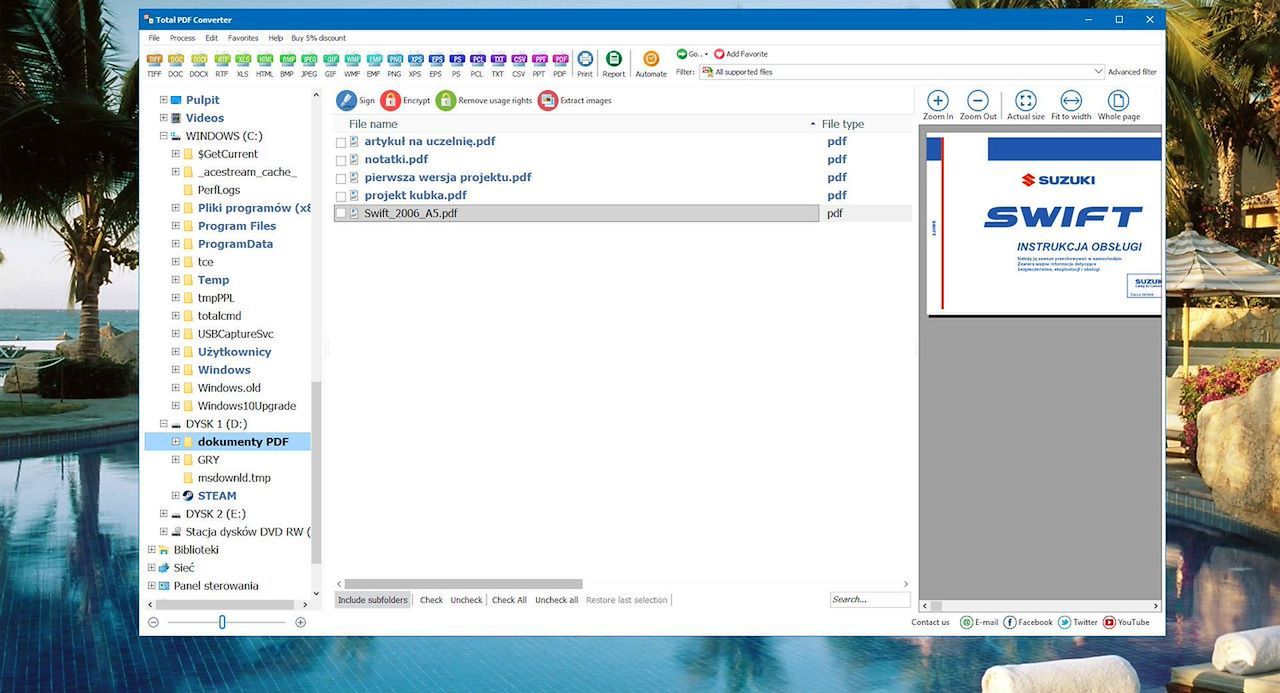Click the Check All button
This screenshot has height=693, width=1280.
pos(509,600)
